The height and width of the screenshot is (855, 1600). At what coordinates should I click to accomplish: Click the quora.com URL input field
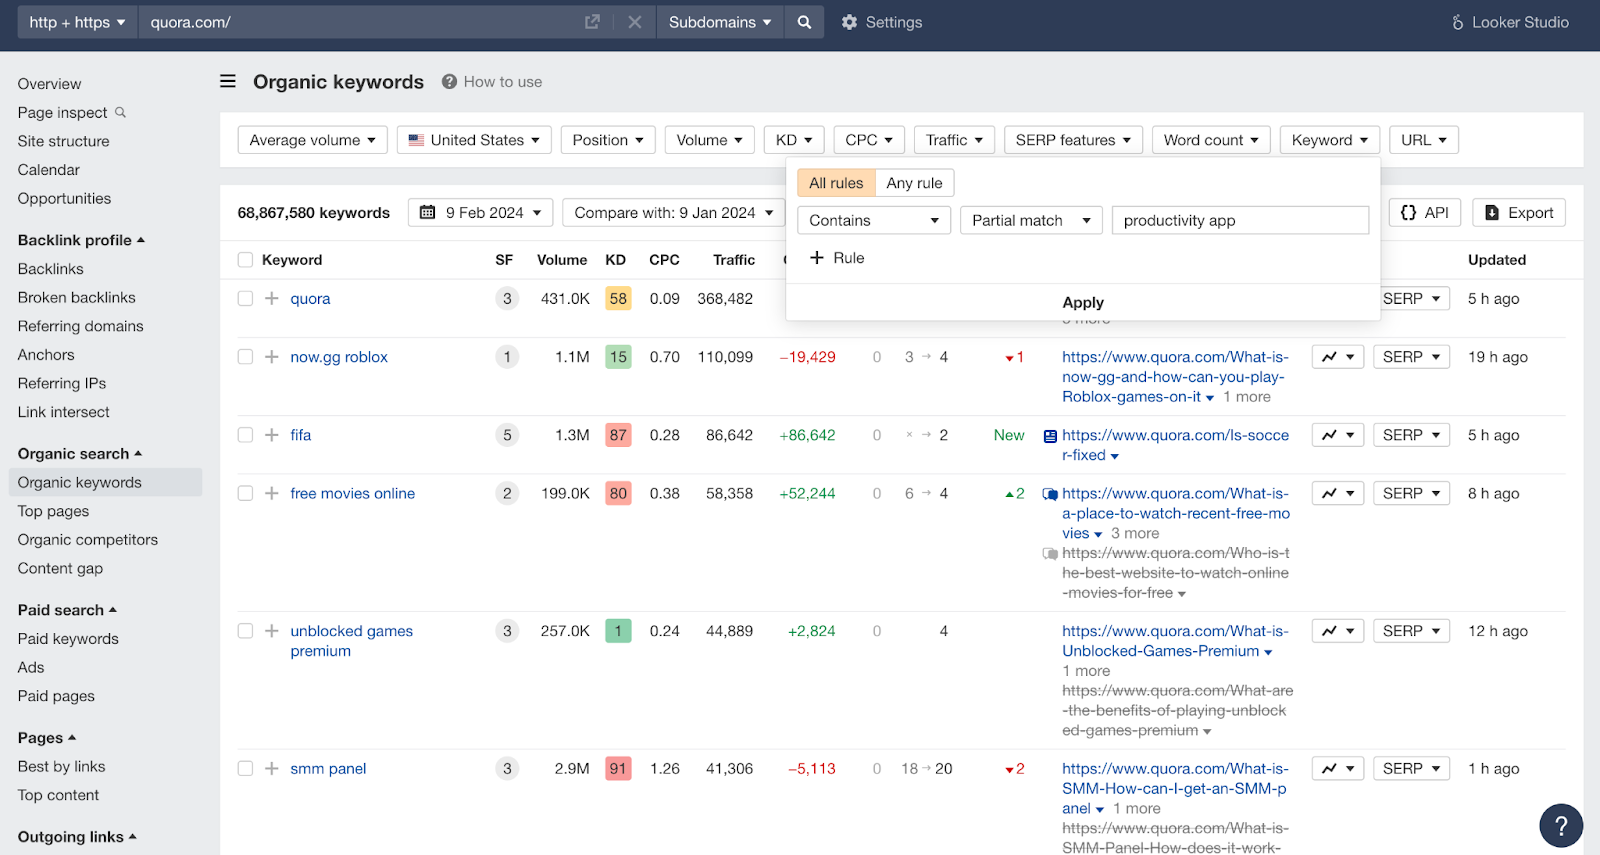pyautogui.click(x=360, y=22)
